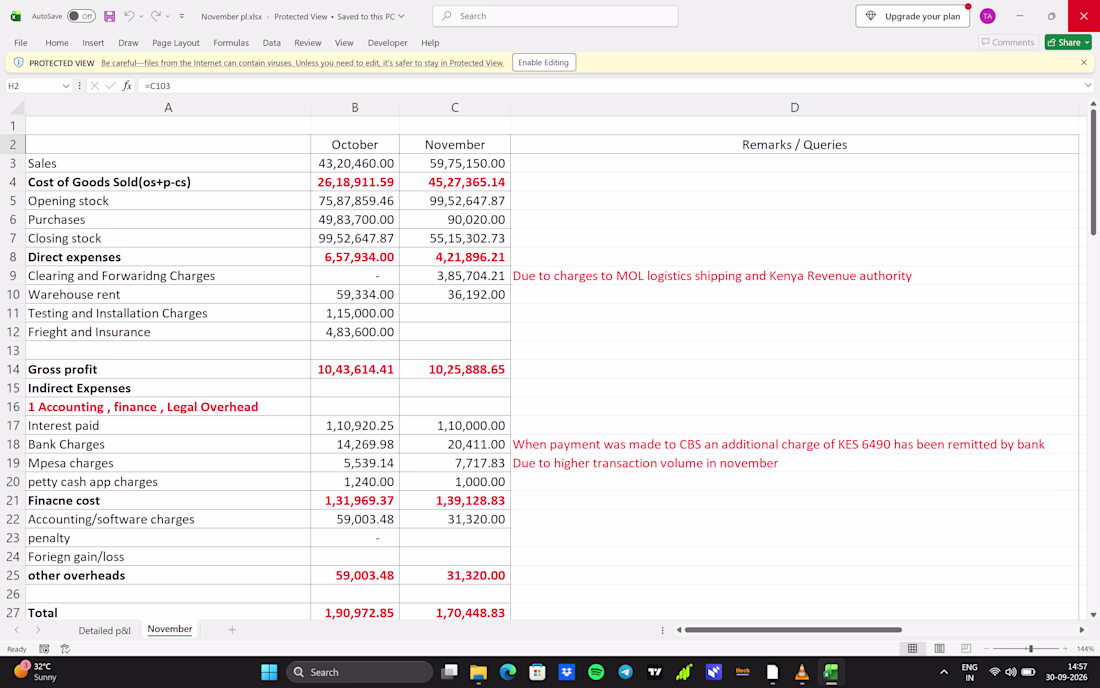
Task: Open the Undo history dropdown arrow
Action: click(x=141, y=16)
